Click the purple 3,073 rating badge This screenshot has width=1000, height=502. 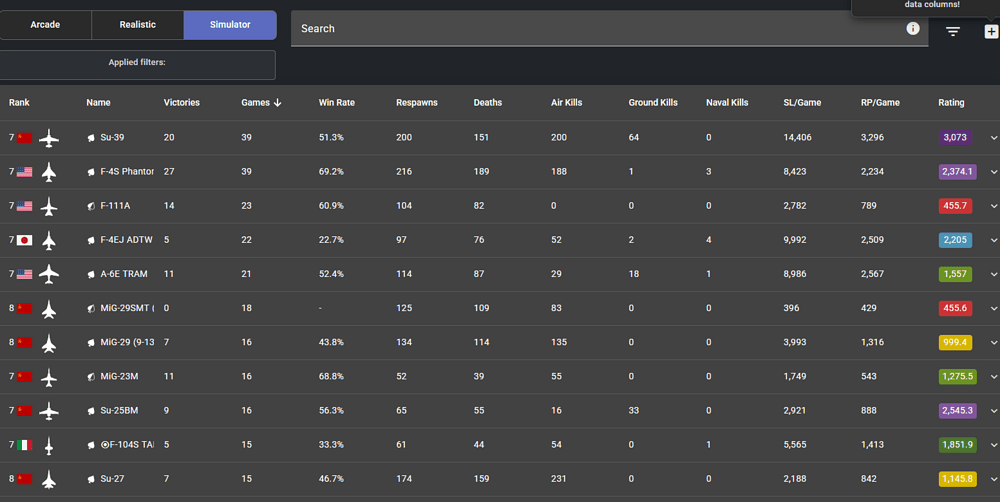[x=955, y=138]
